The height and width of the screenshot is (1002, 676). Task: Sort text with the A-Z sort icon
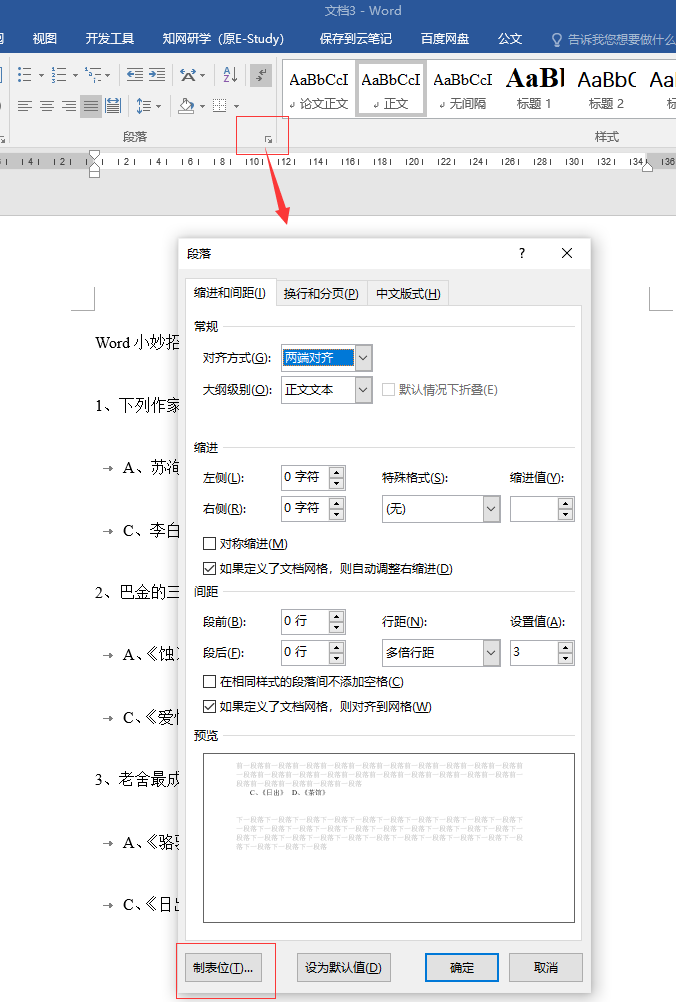(230, 75)
